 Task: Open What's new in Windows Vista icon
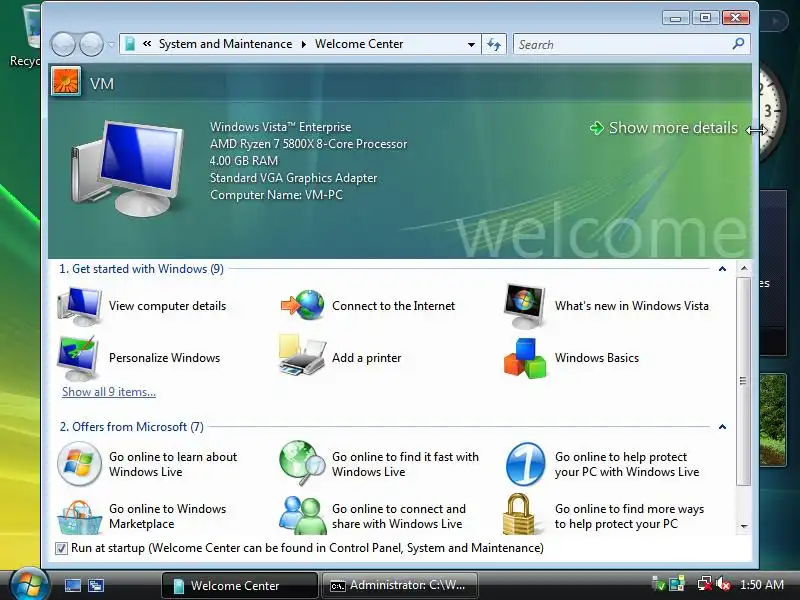(524, 306)
